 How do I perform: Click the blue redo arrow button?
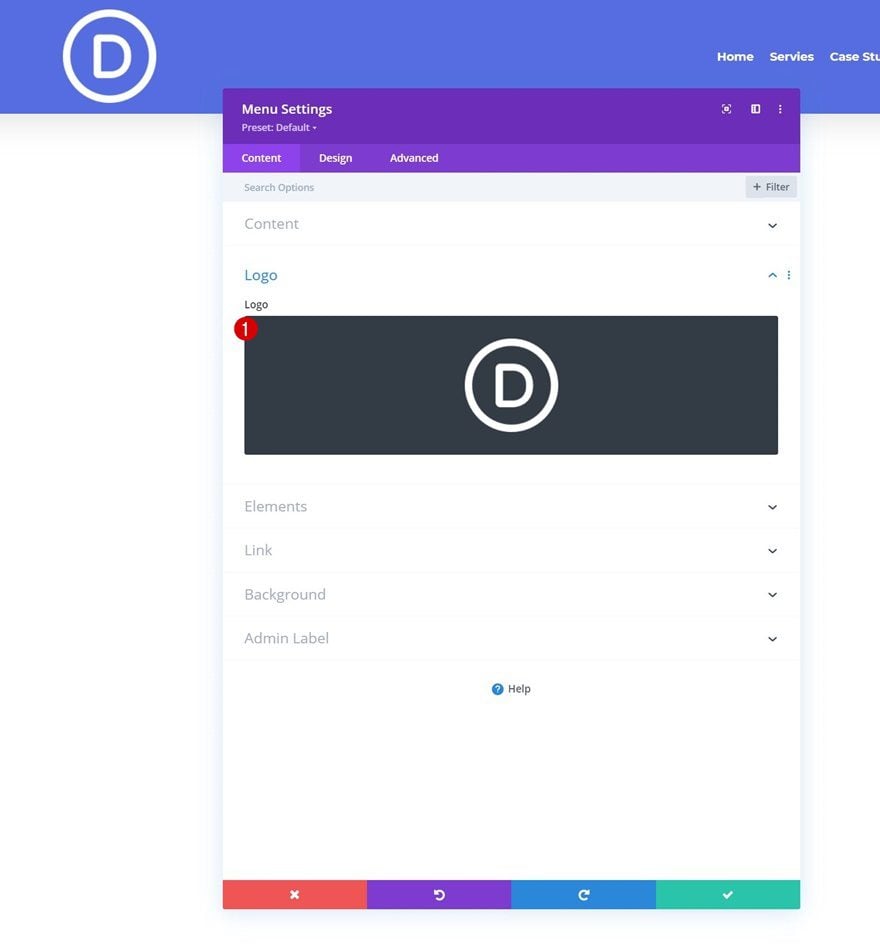[583, 895]
